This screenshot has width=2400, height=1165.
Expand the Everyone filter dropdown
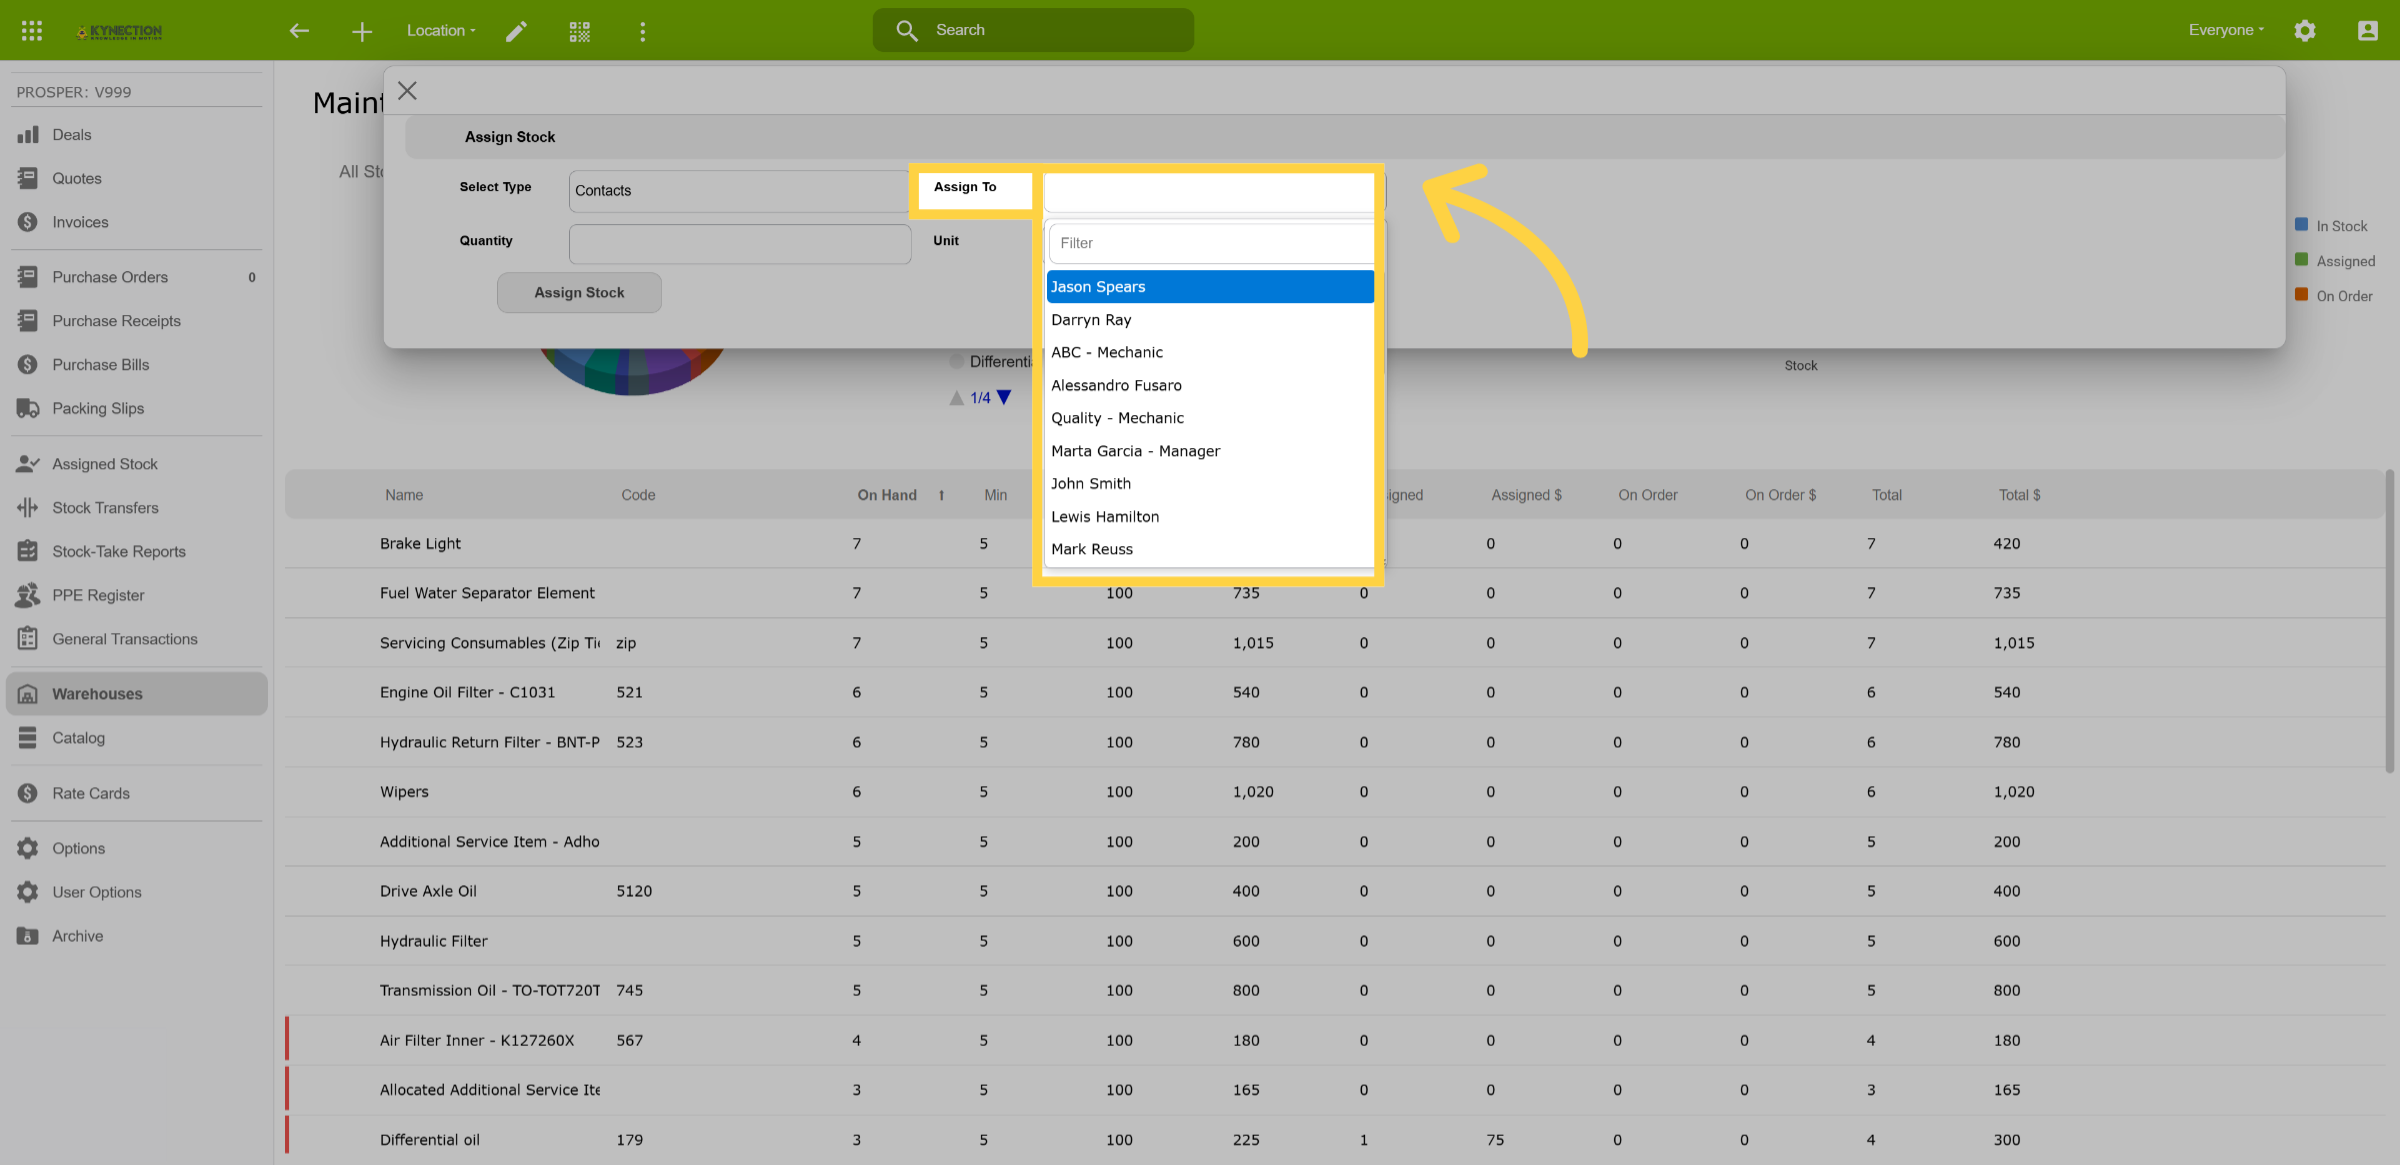coord(2226,30)
